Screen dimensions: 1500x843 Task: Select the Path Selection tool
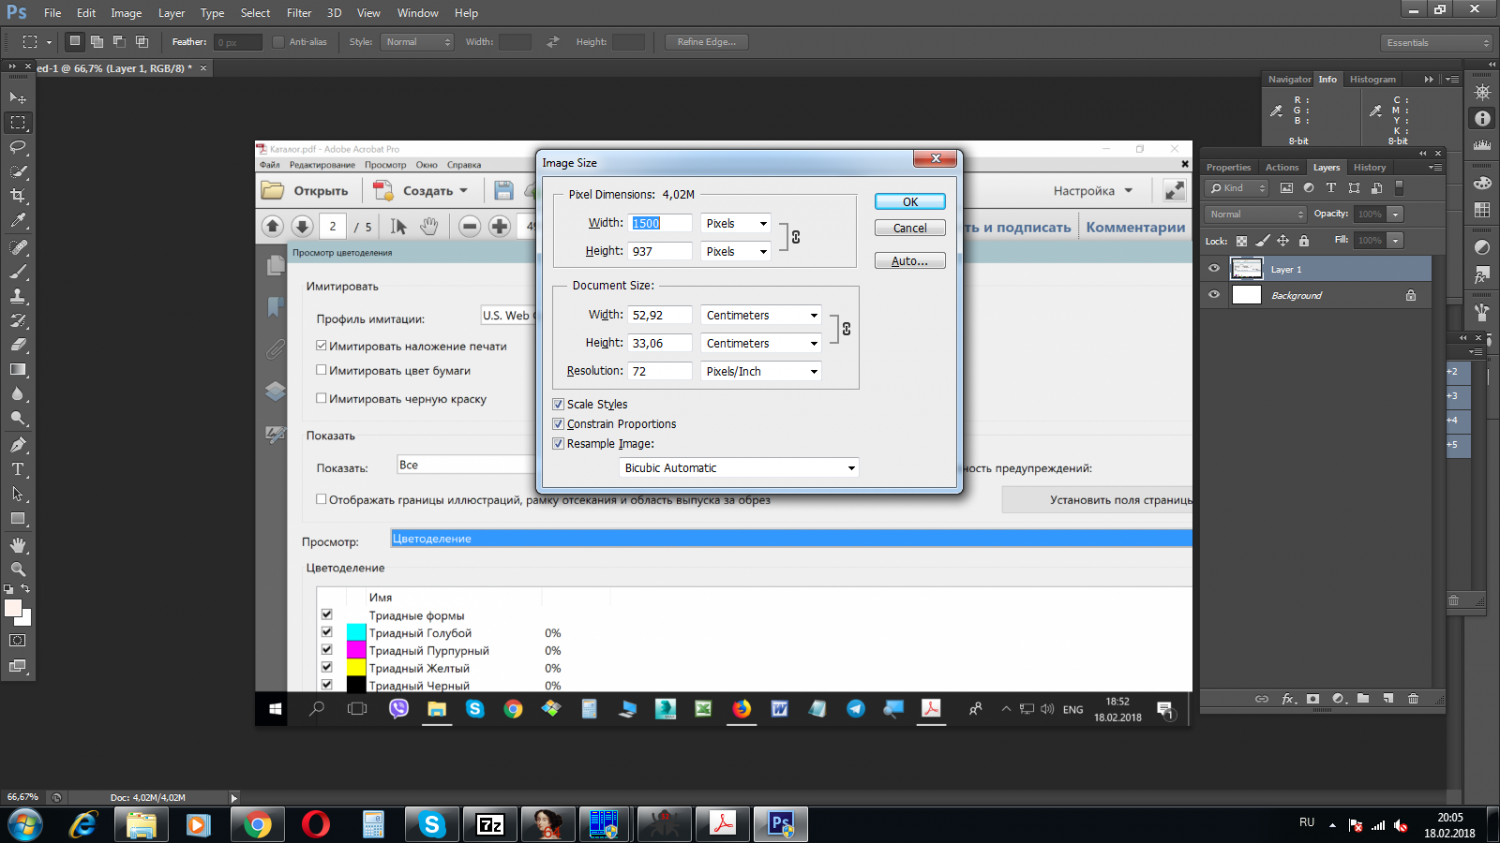[x=18, y=494]
